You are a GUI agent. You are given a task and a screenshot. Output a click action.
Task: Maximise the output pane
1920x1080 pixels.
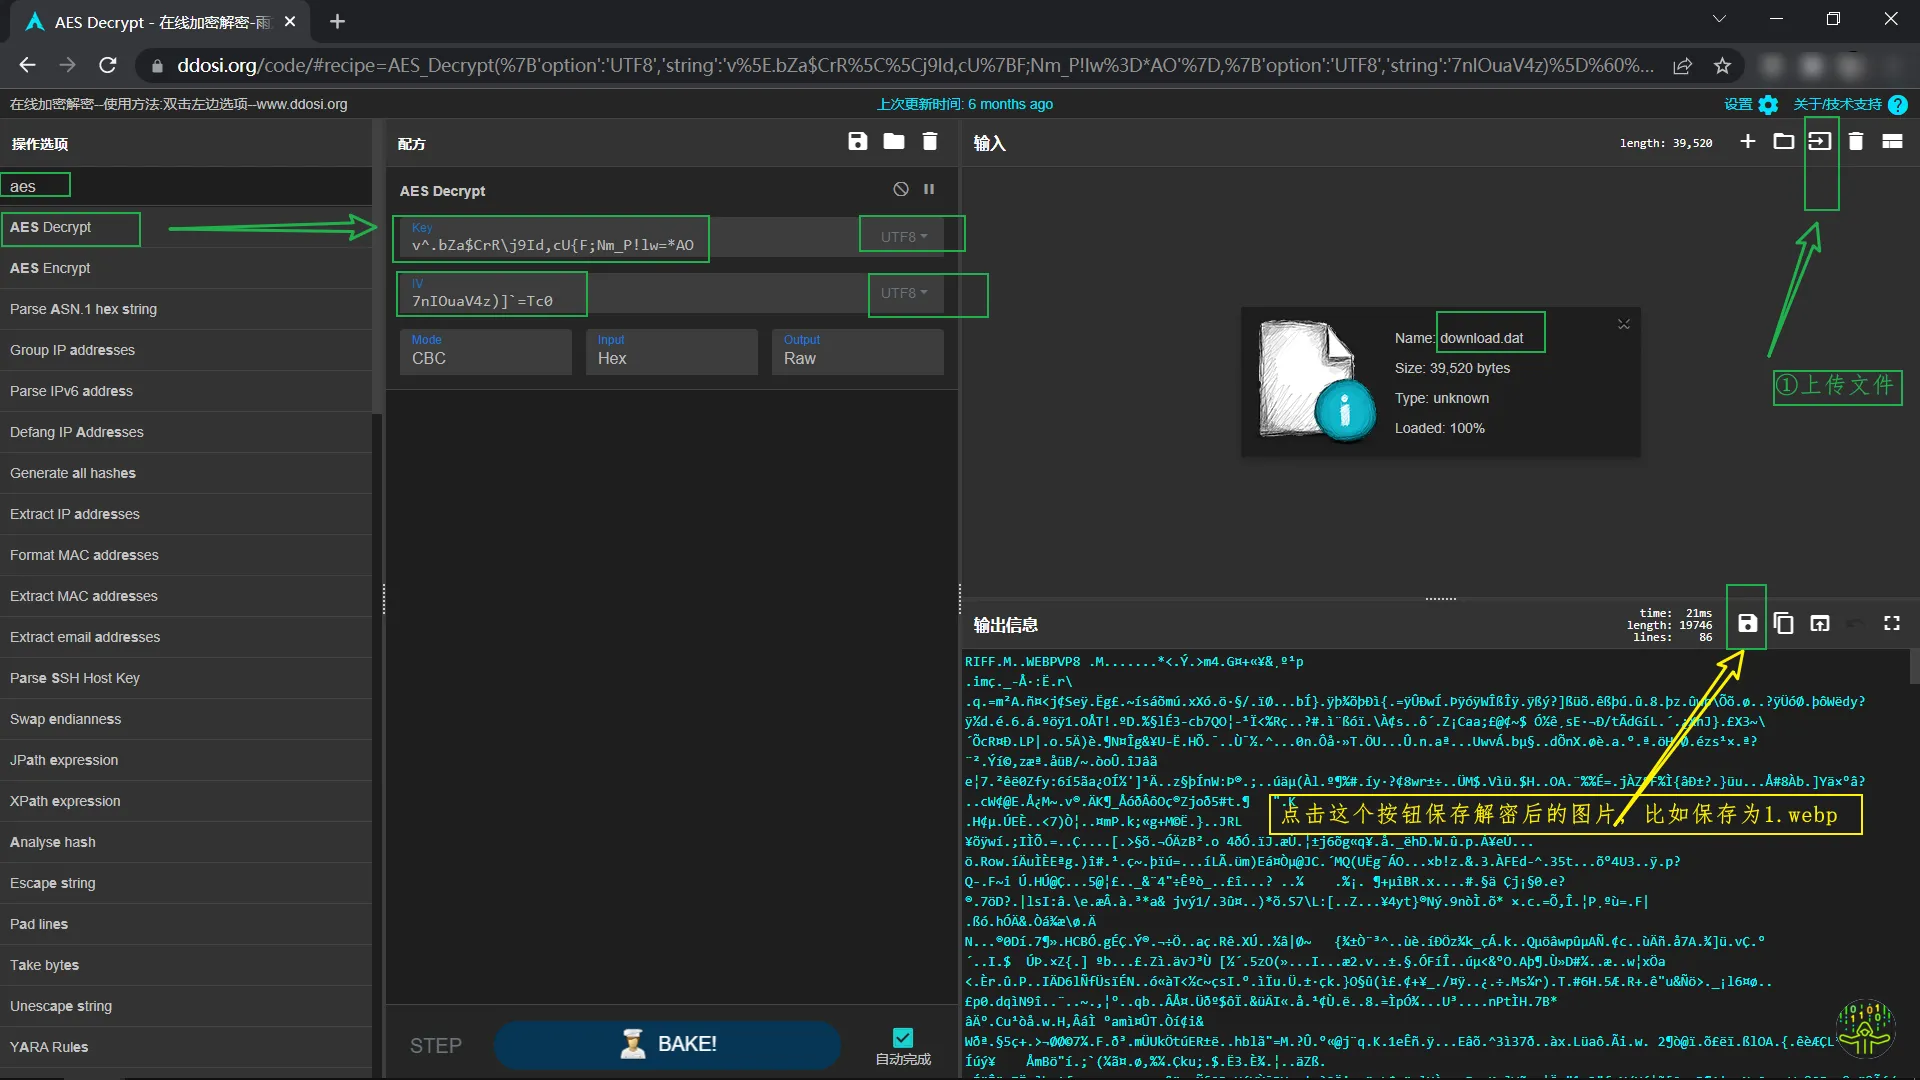click(1891, 623)
